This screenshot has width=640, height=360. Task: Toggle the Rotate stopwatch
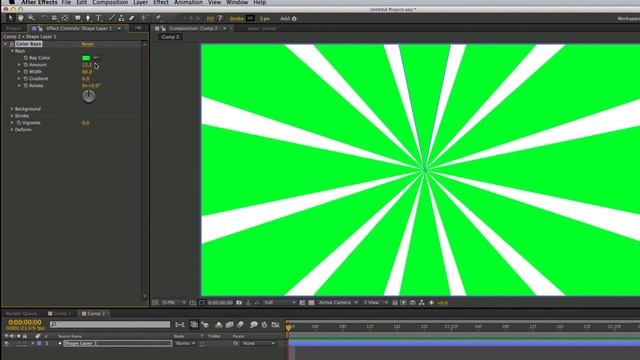click(26, 86)
